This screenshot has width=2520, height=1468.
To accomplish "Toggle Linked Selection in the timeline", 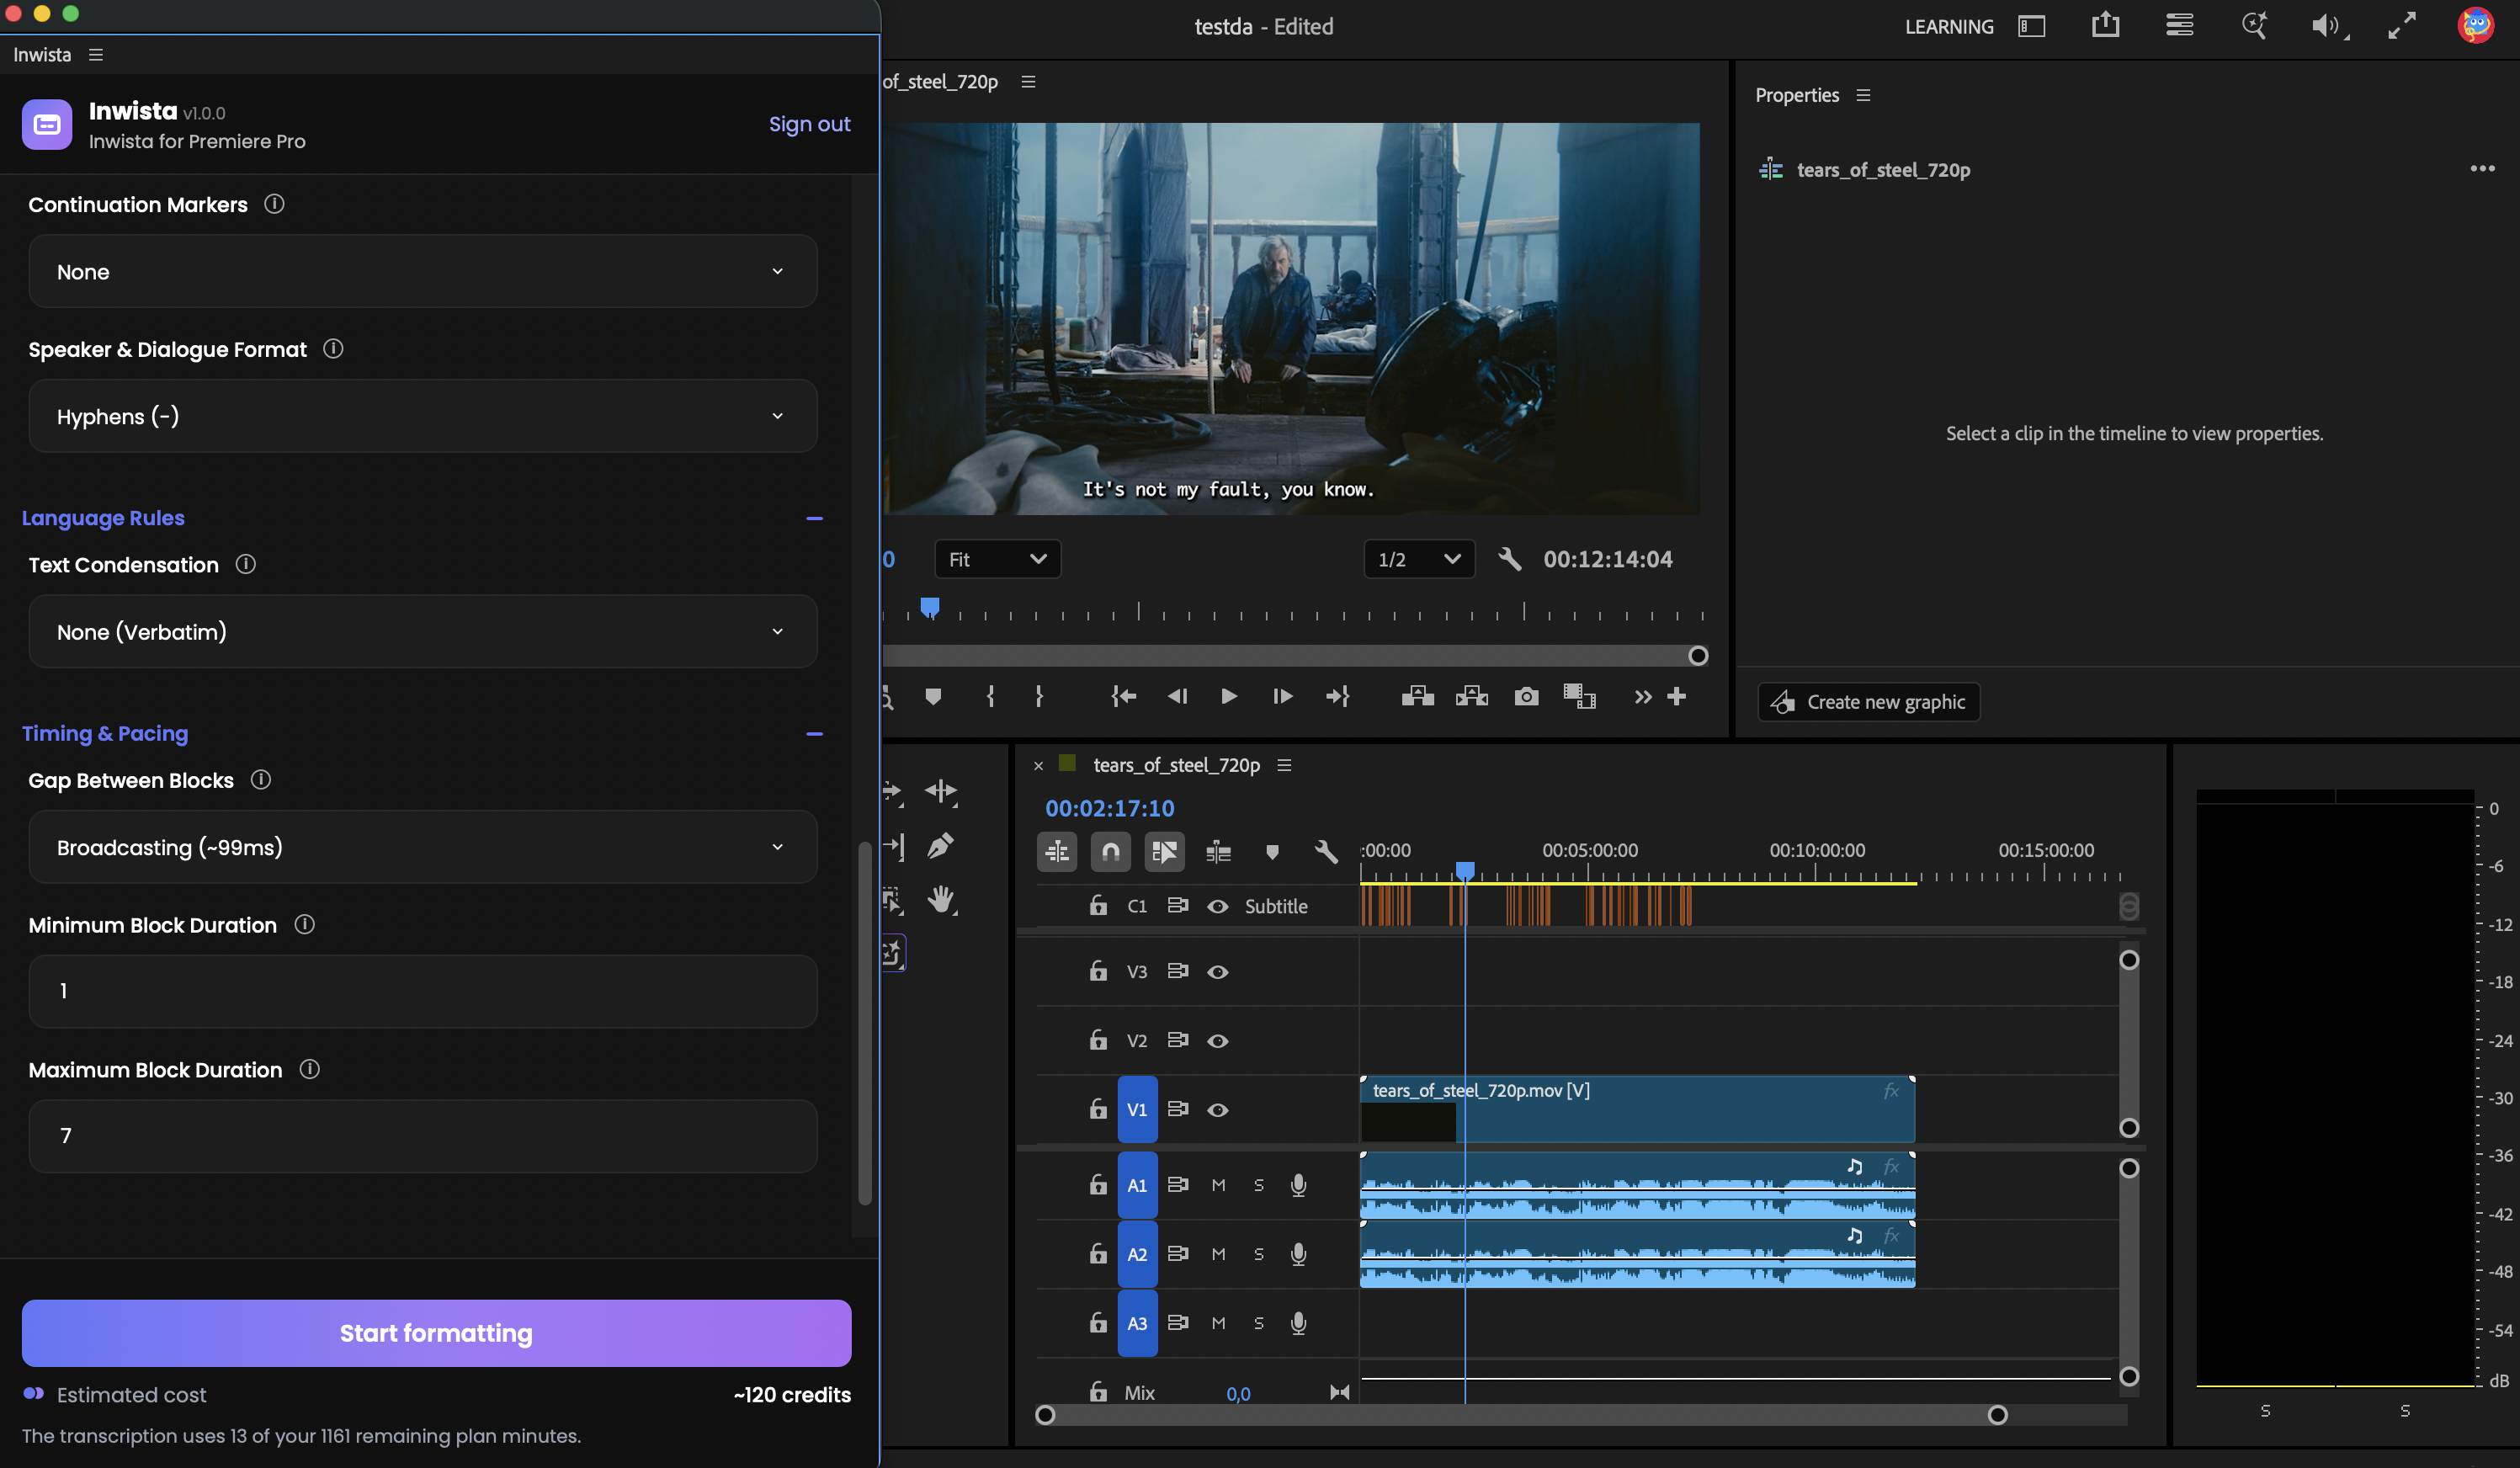I will click(1164, 851).
